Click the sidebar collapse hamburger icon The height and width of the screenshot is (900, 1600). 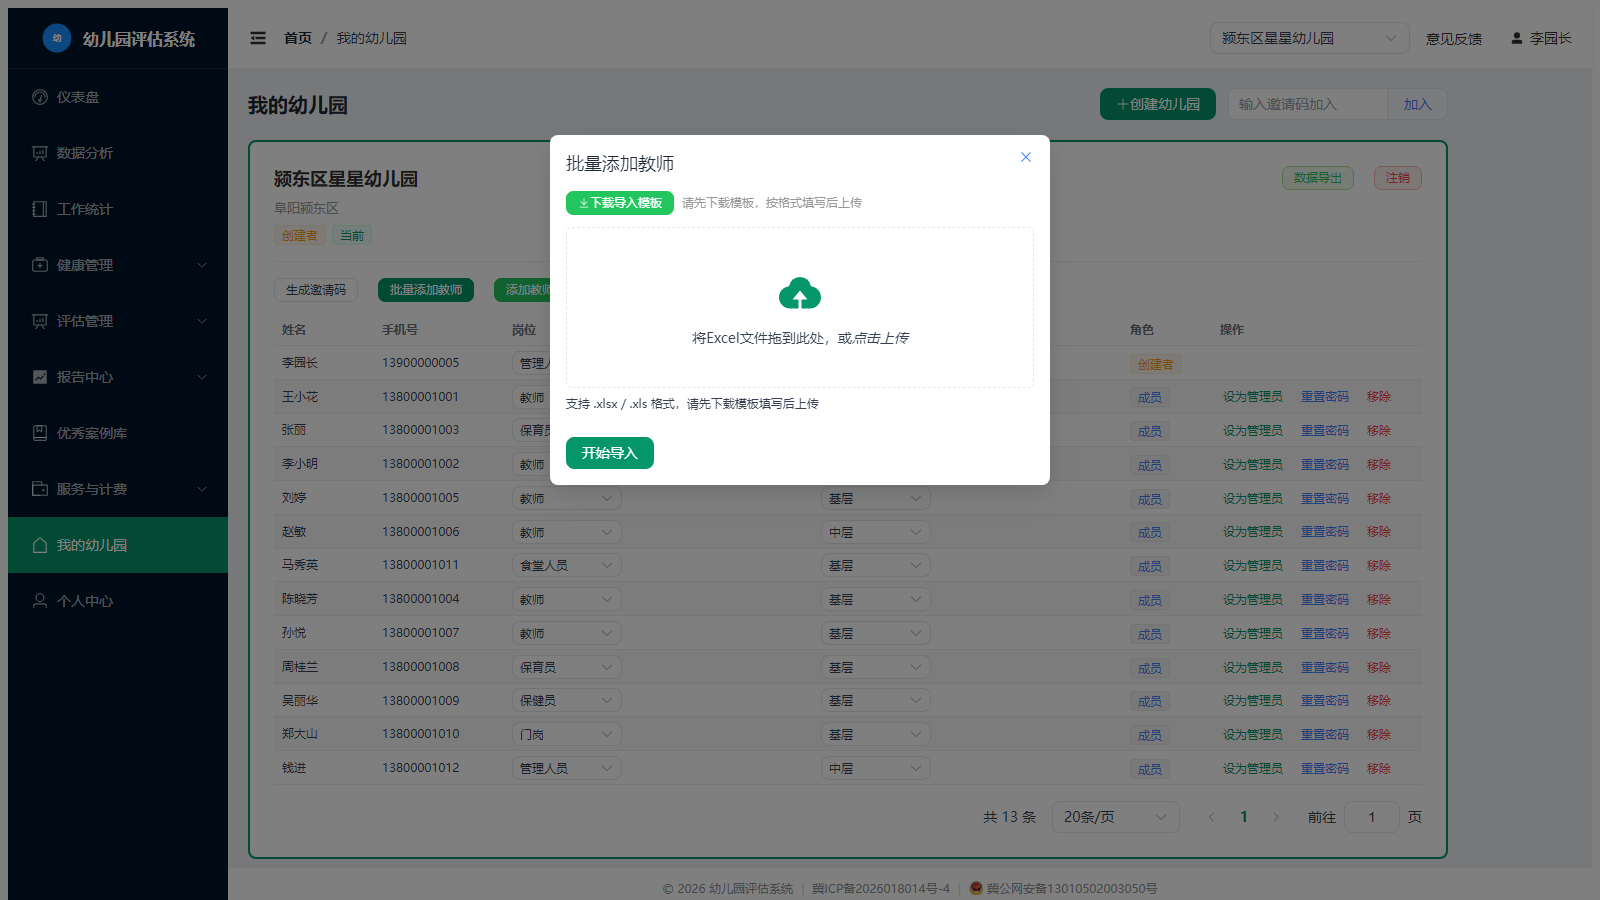(x=258, y=38)
